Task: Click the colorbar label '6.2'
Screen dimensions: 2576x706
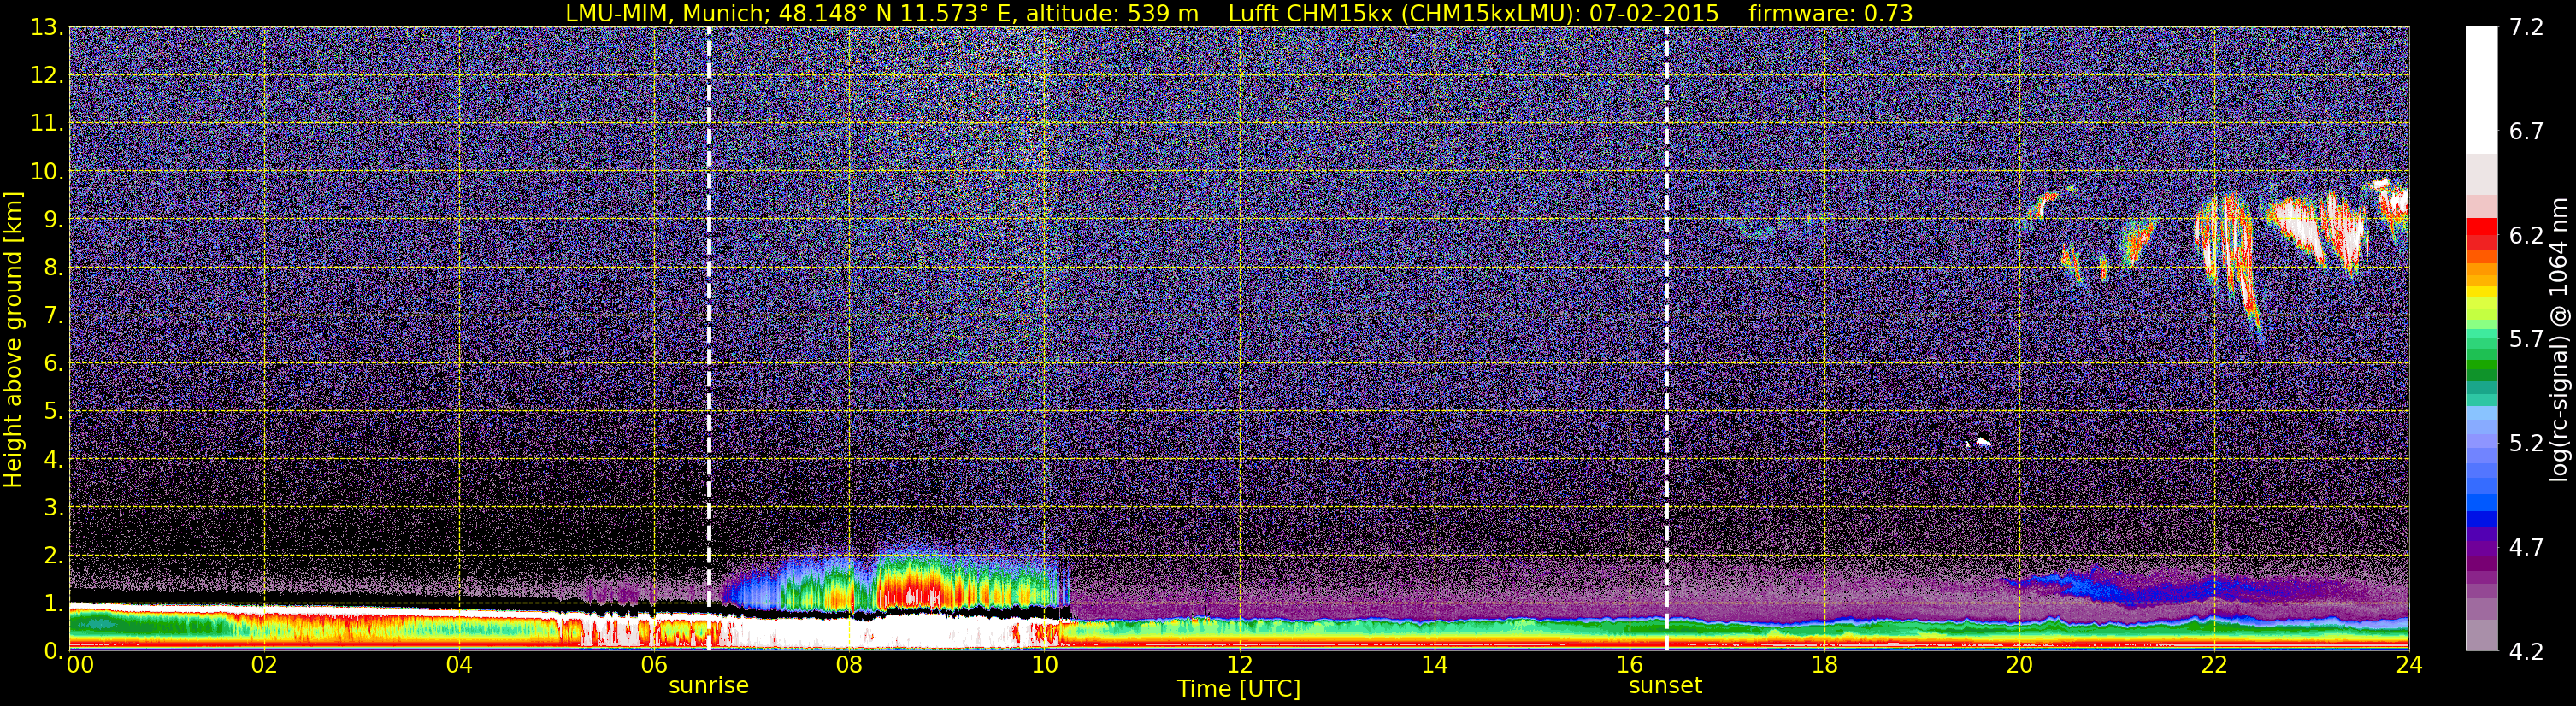Action: (x=2526, y=236)
